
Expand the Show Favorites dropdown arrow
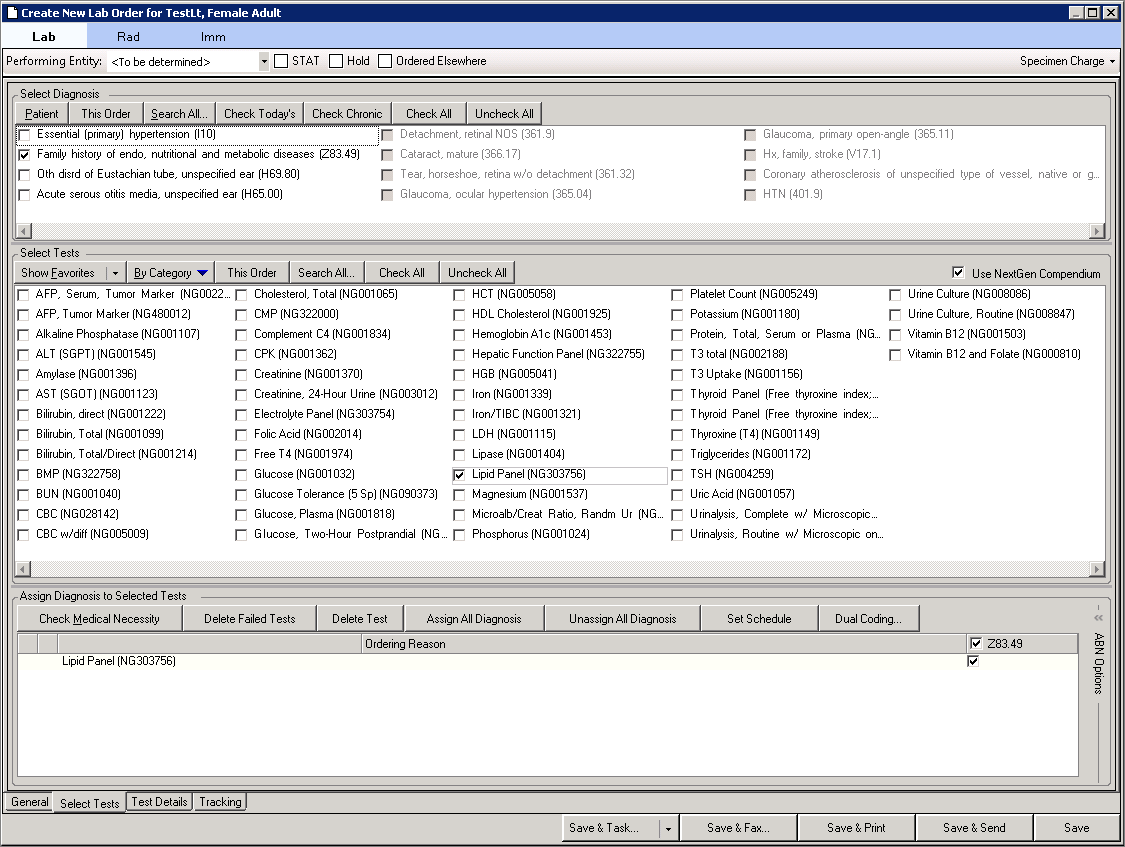point(115,273)
